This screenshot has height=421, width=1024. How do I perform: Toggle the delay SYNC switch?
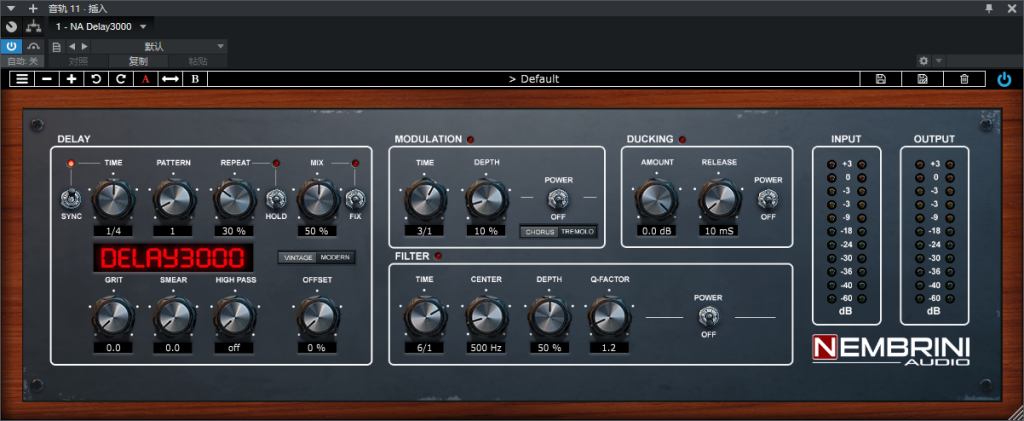(69, 198)
